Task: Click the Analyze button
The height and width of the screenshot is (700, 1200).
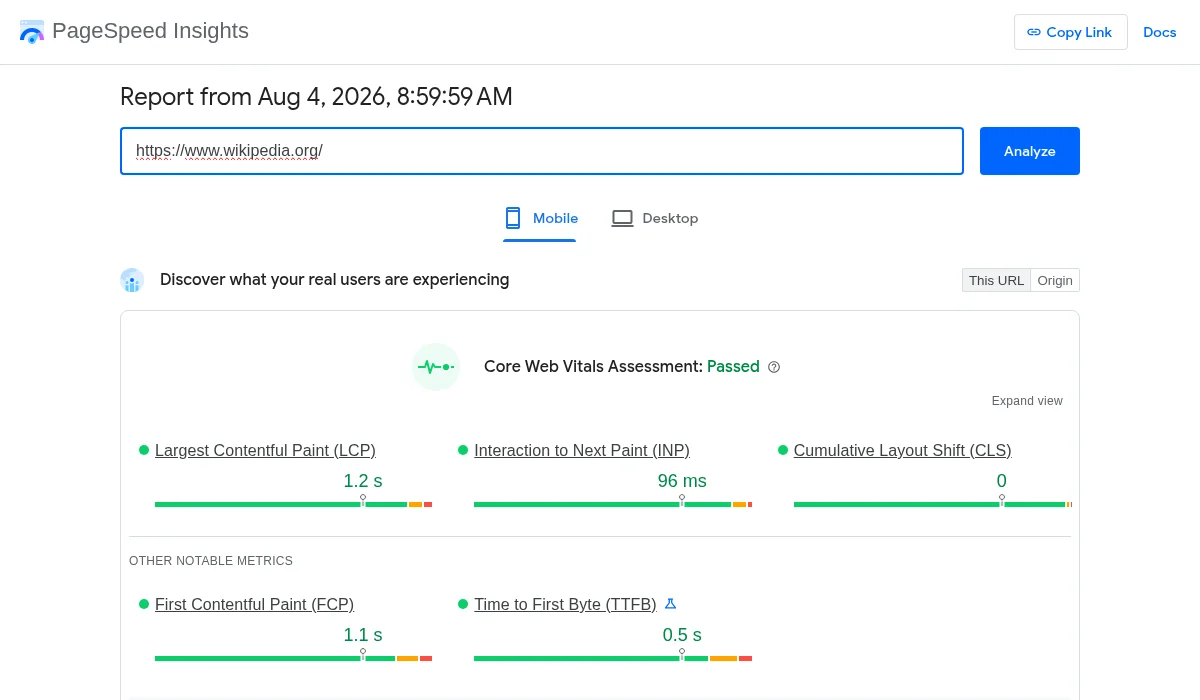Action: (1030, 151)
